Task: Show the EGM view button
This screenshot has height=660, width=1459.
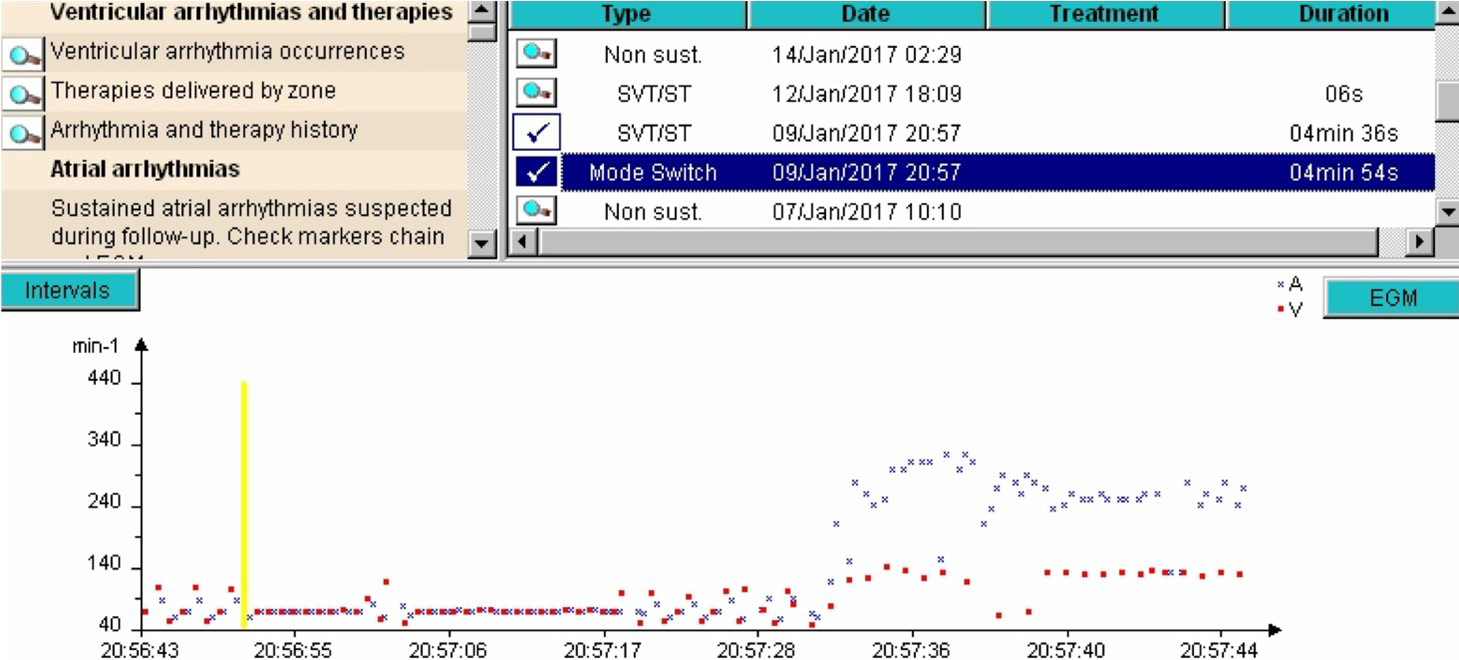Action: tap(1390, 298)
